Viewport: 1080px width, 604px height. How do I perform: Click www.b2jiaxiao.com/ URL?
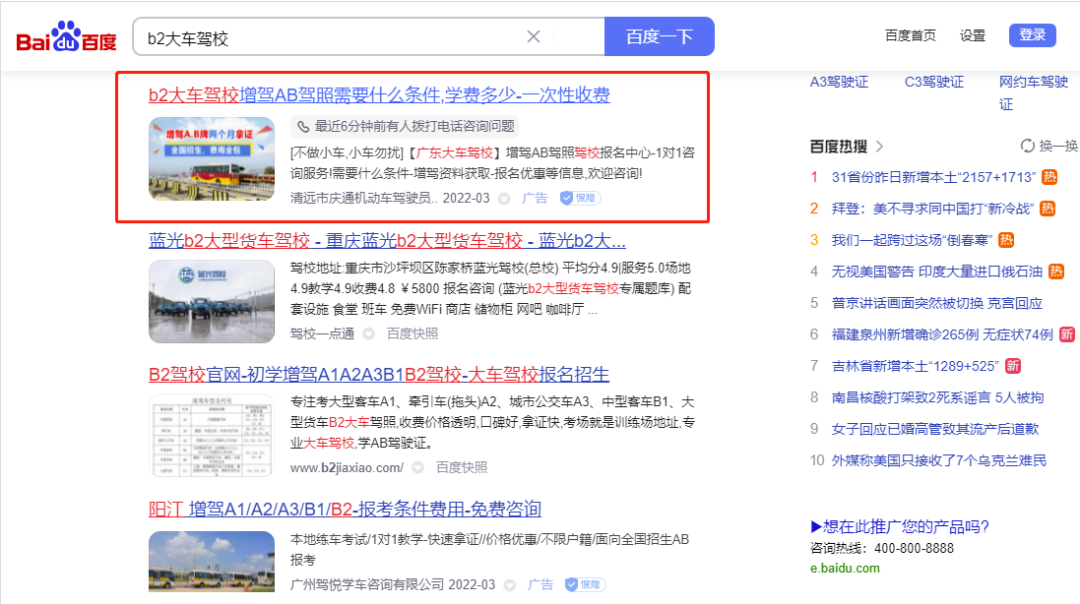[x=346, y=468]
